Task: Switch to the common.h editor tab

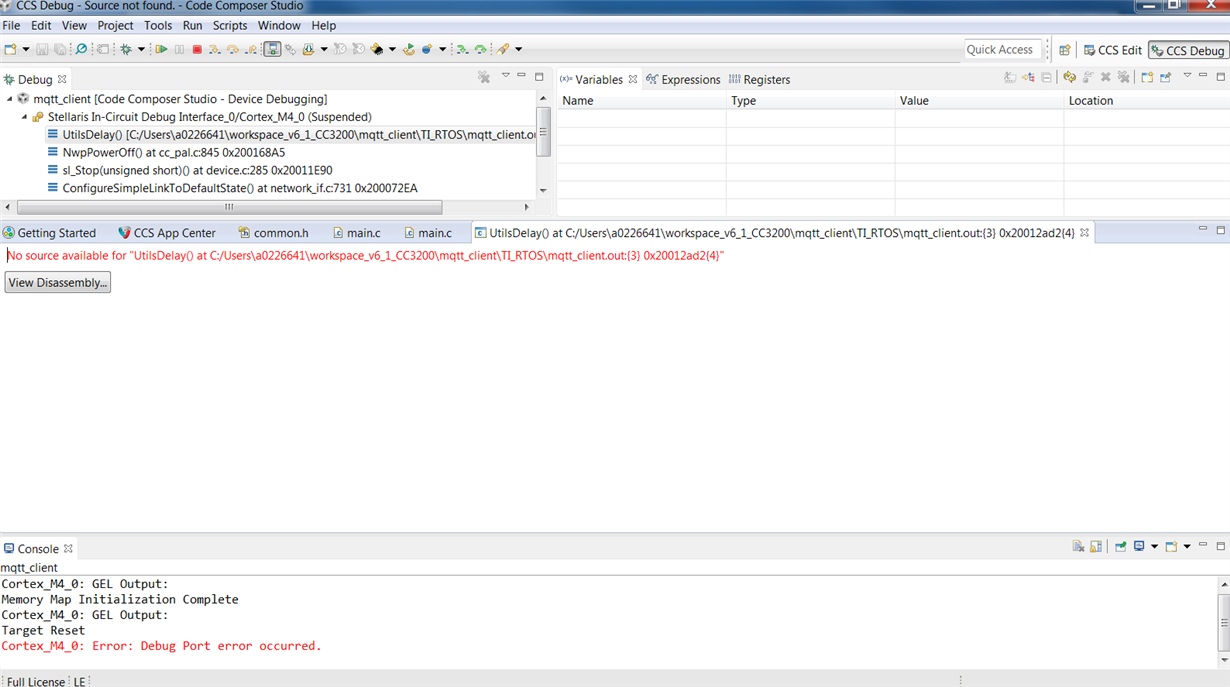Action: [273, 233]
